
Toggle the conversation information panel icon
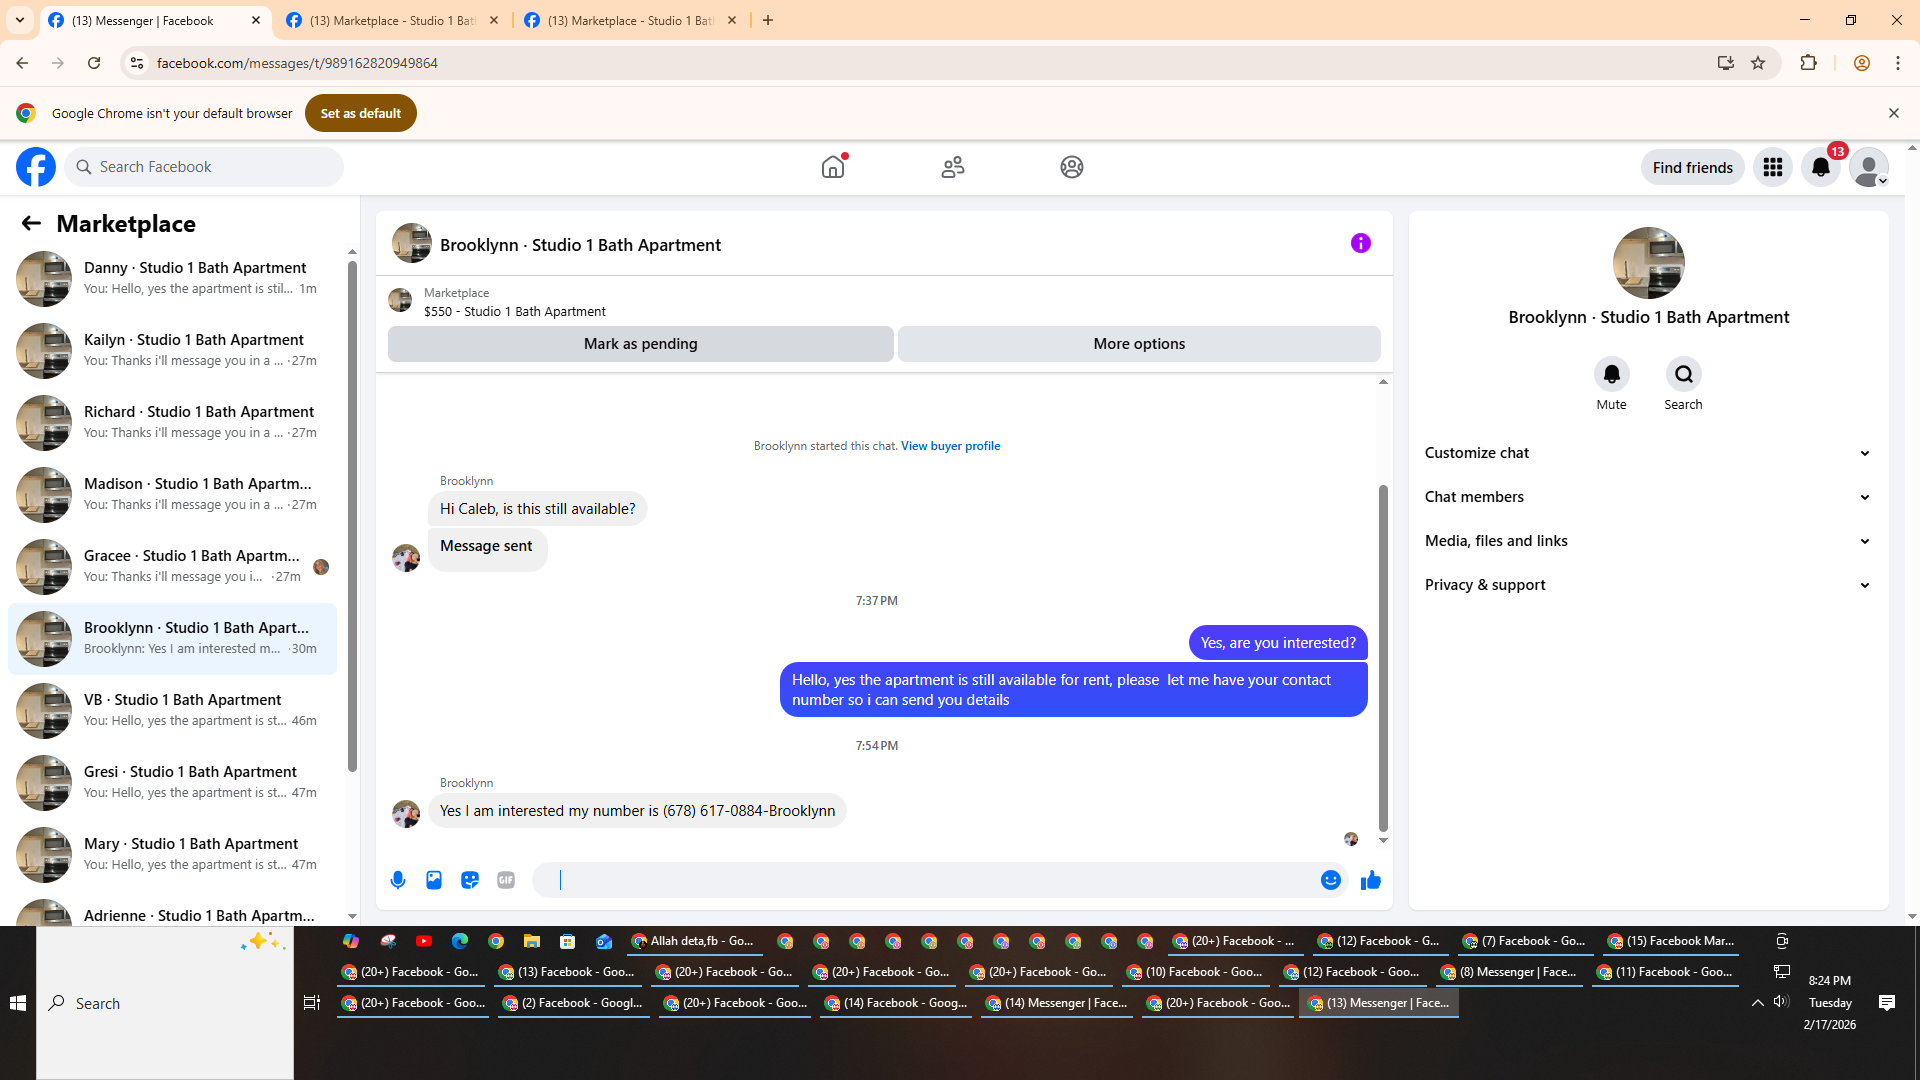pyautogui.click(x=1360, y=243)
